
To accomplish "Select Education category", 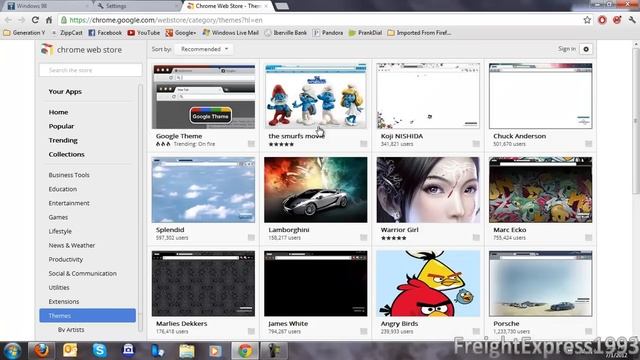I will click(x=62, y=189).
